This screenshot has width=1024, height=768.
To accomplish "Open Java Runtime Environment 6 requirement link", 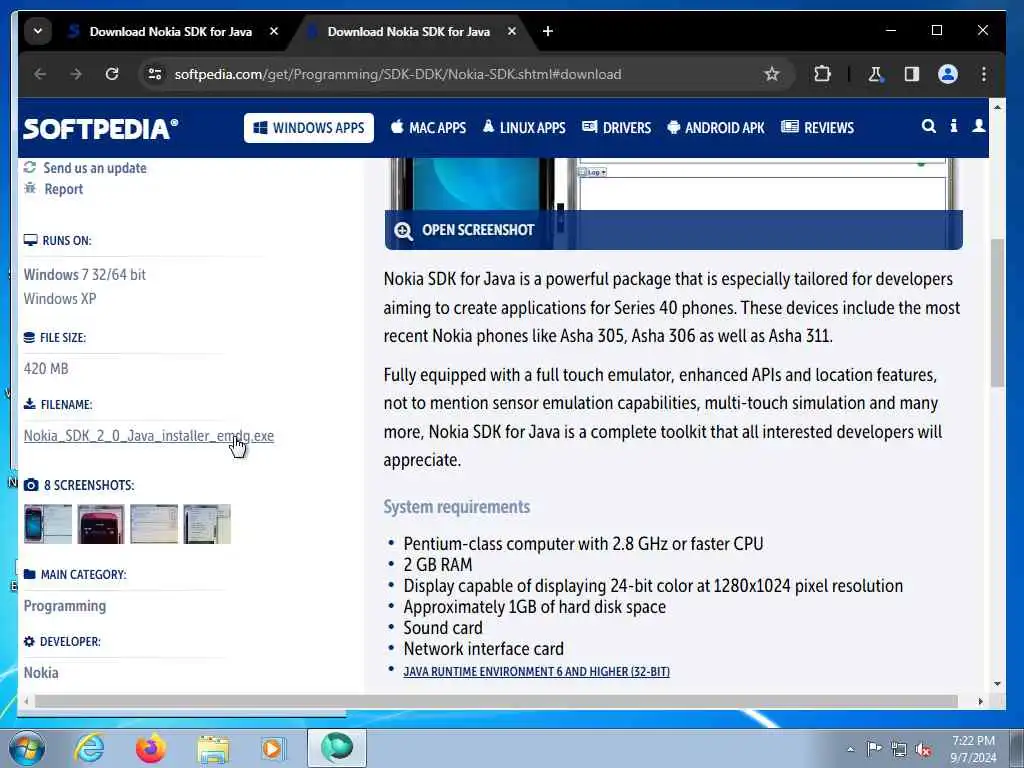I will pyautogui.click(x=536, y=671).
